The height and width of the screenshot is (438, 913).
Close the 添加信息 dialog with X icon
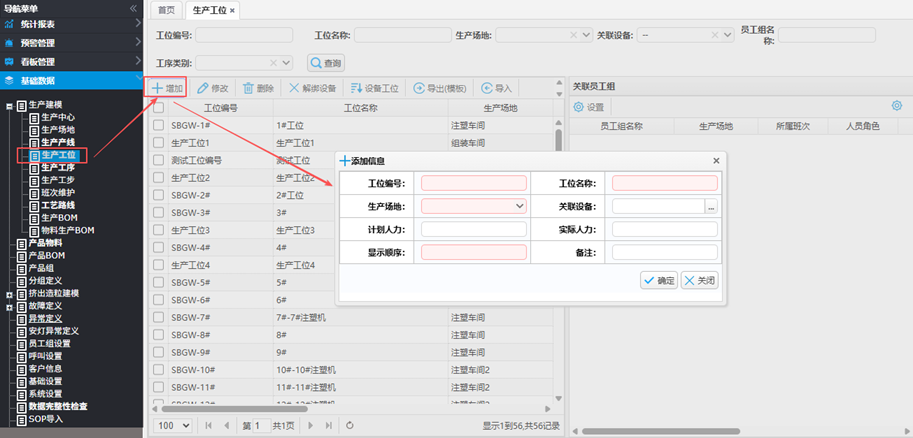coord(716,161)
